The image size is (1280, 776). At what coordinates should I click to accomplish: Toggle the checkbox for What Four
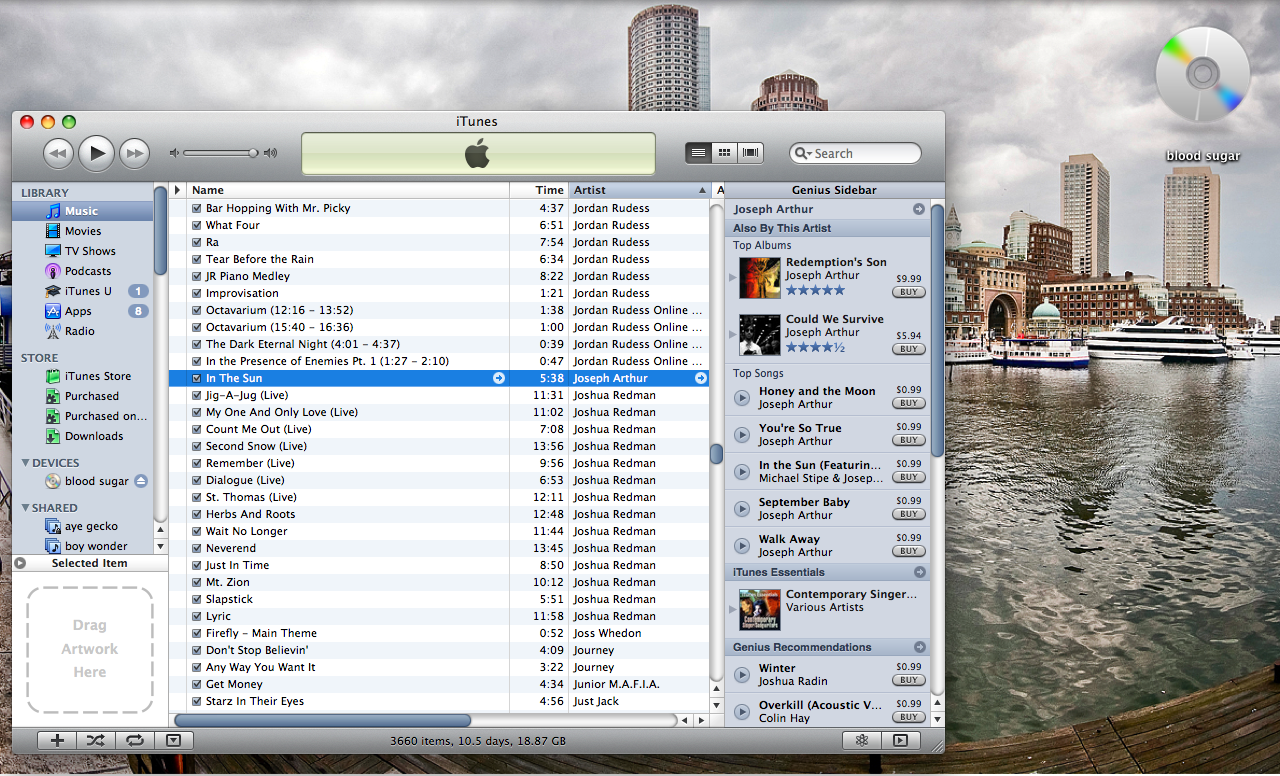click(x=197, y=225)
